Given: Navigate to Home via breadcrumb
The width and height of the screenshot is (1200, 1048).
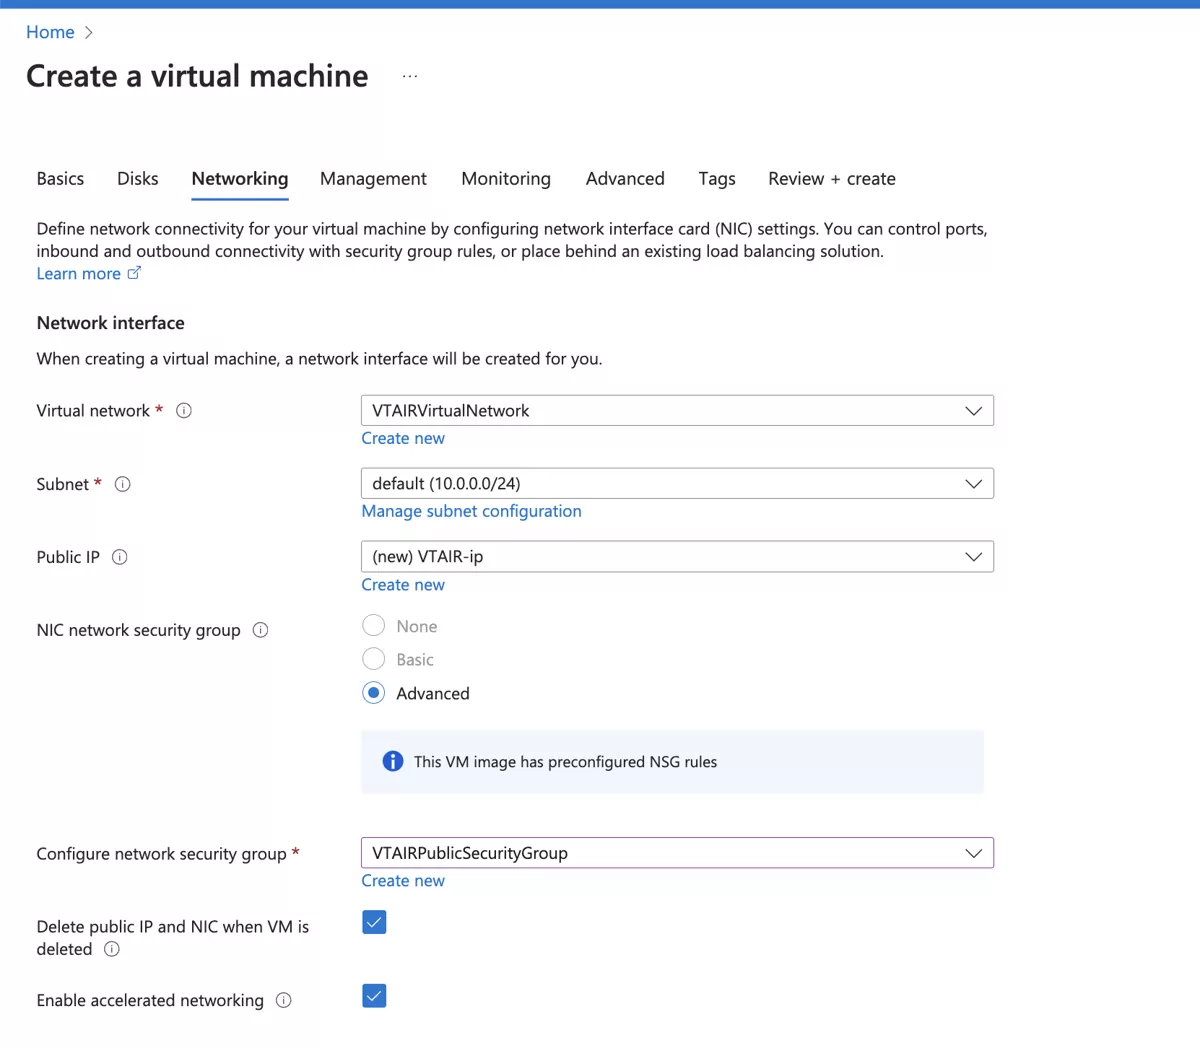Looking at the screenshot, I should [50, 32].
